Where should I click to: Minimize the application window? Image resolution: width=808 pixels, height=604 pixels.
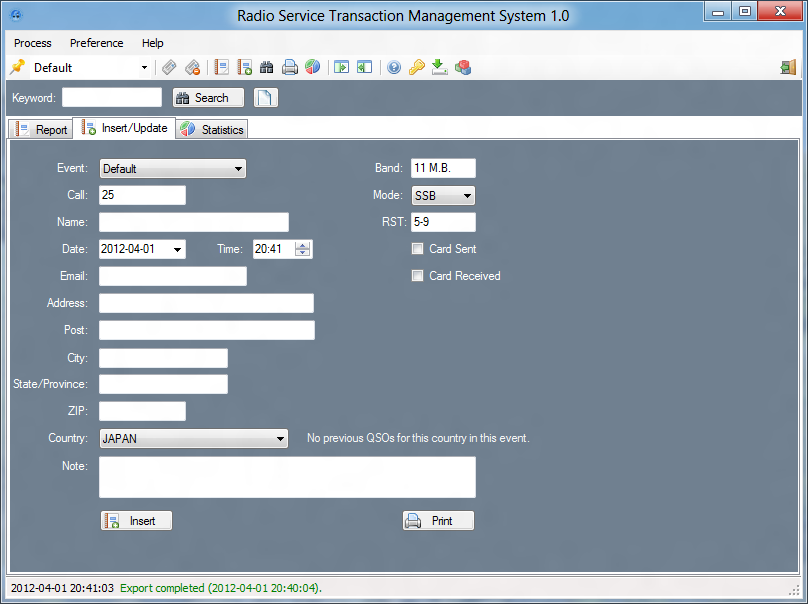[718, 11]
